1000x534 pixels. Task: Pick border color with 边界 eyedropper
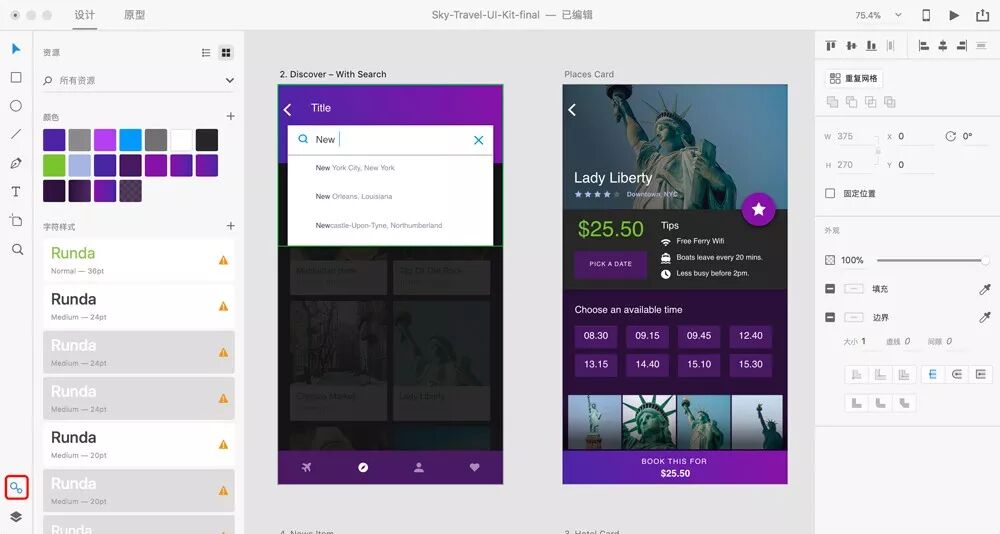coord(985,317)
